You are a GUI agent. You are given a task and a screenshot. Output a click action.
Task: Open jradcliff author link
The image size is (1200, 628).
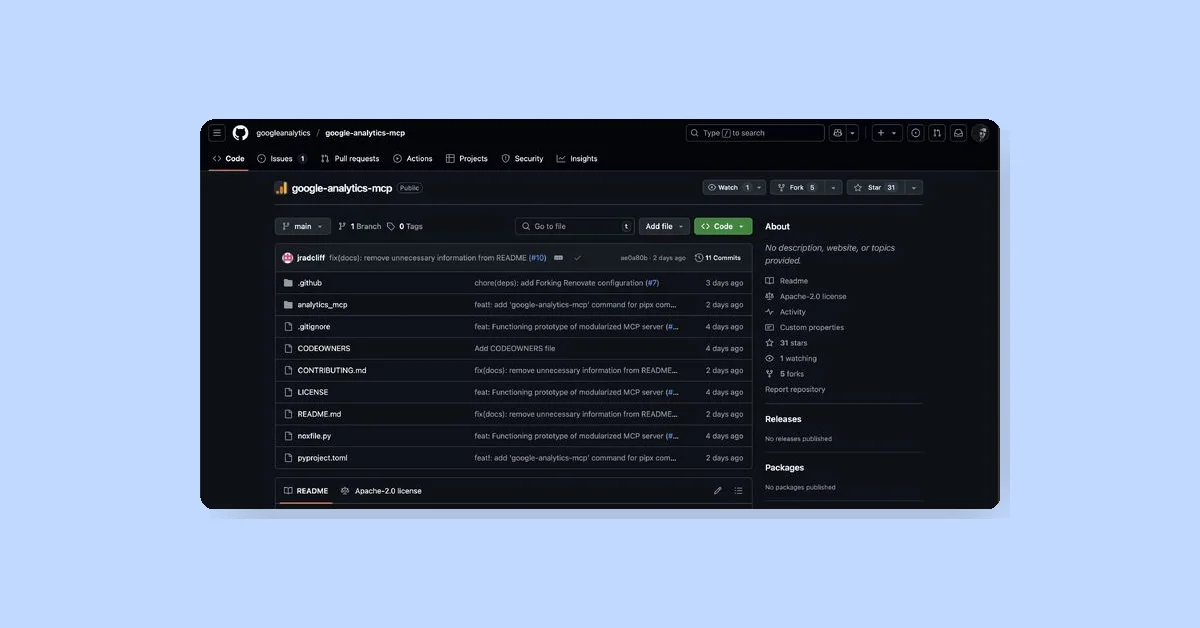point(311,258)
